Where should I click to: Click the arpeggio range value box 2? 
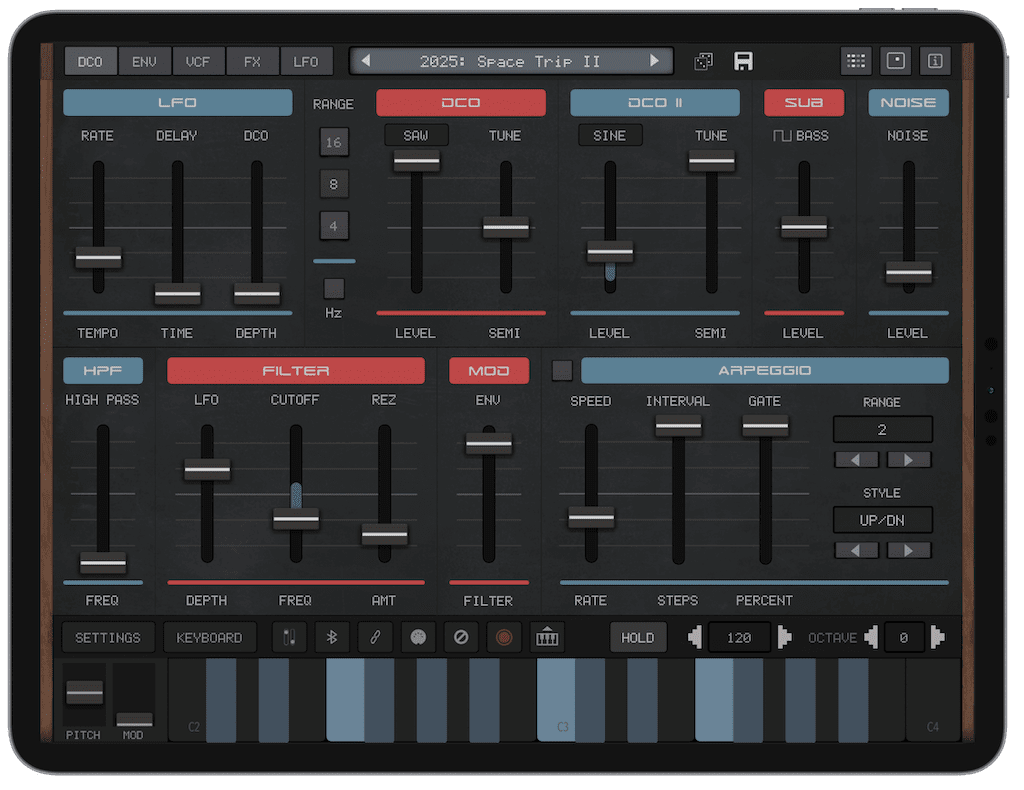882,430
